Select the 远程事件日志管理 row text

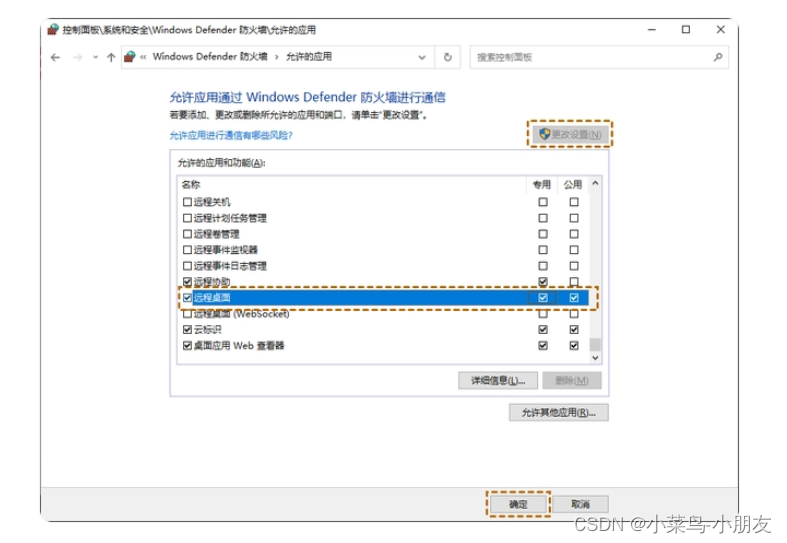coord(230,265)
